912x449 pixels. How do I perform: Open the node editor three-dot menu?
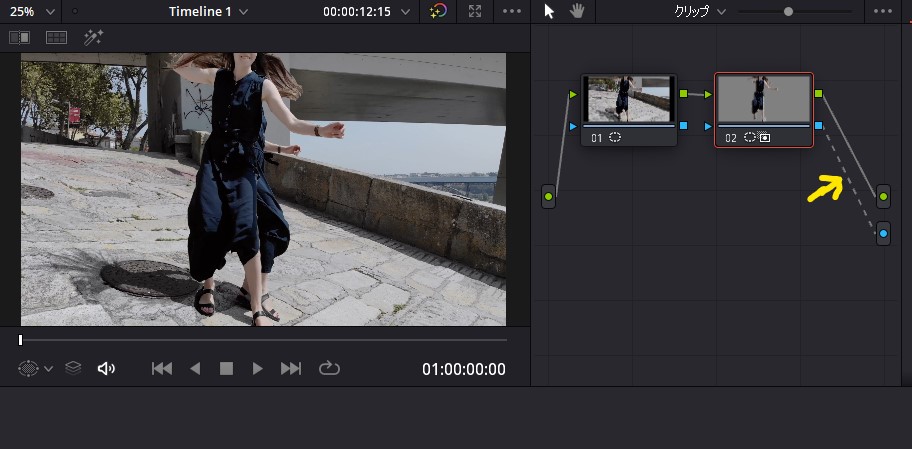883,12
